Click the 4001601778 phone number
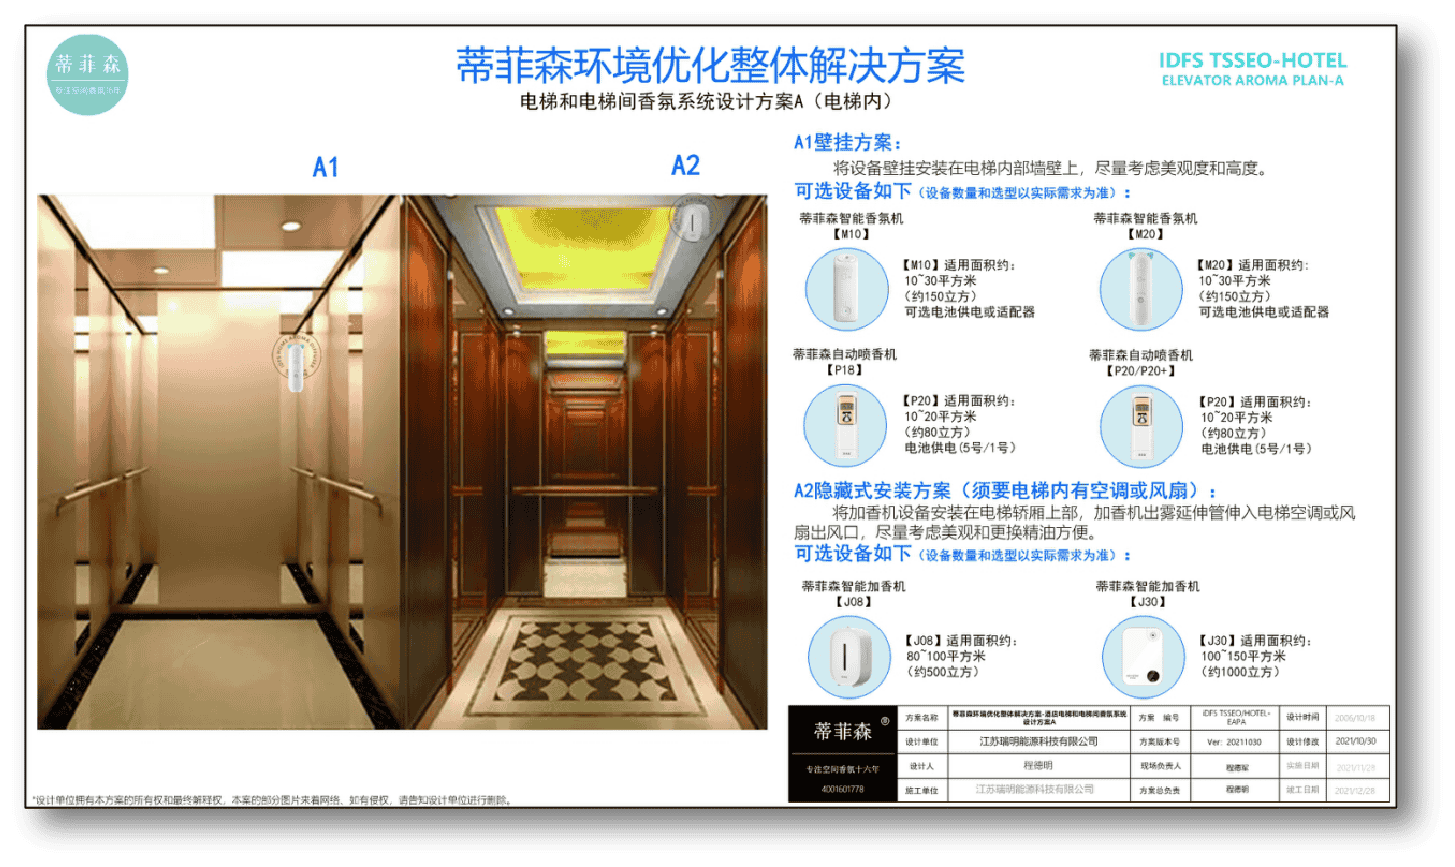This screenshot has width=1455, height=867. tap(842, 789)
